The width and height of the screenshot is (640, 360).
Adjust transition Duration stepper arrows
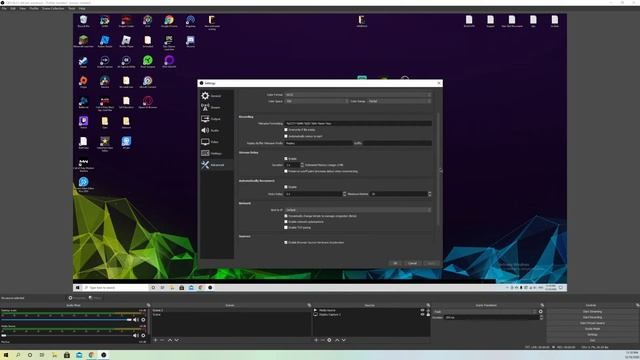coord(541,318)
